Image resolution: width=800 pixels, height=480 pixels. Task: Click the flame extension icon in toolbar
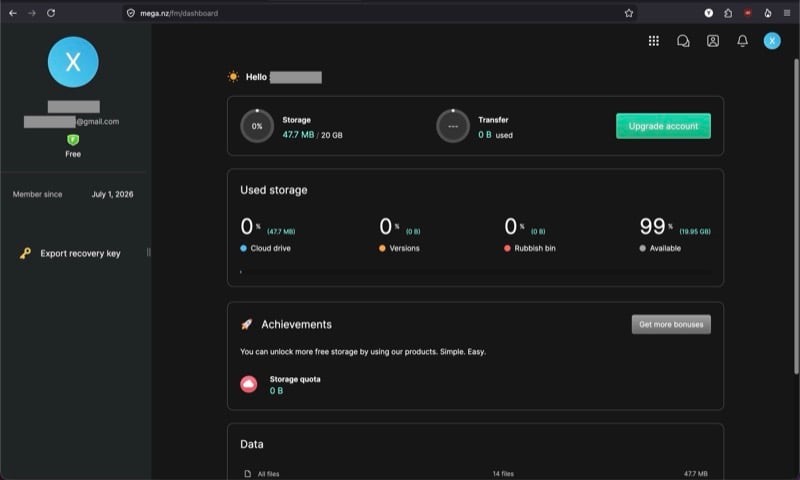(767, 13)
